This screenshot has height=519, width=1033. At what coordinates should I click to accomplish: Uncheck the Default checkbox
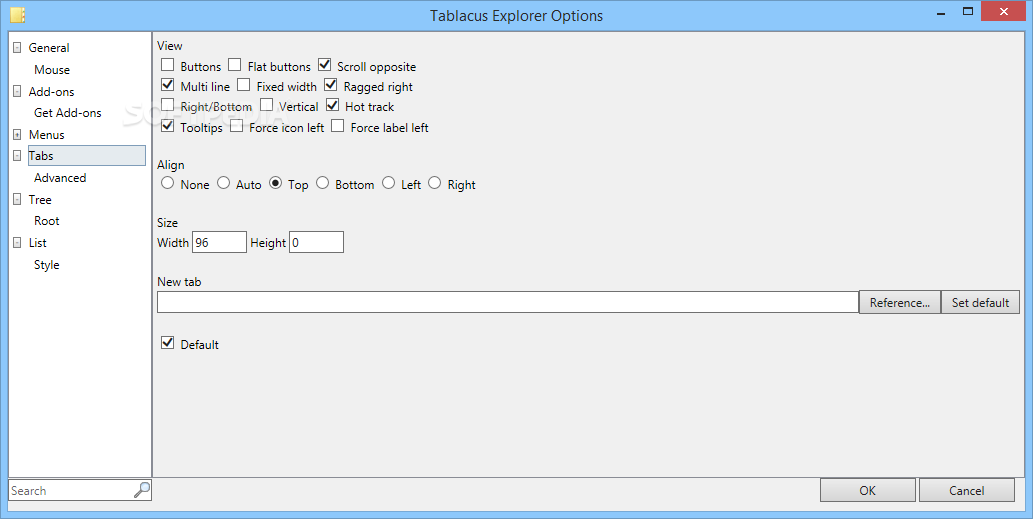tap(167, 342)
